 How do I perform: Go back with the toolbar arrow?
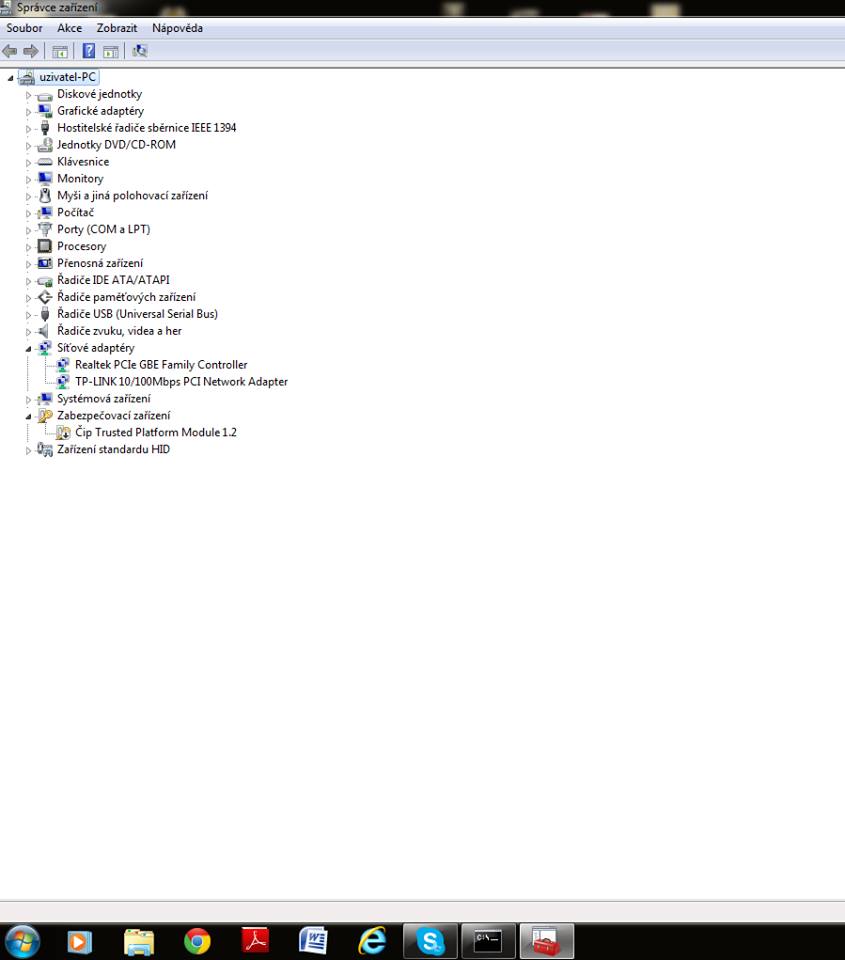click(9, 51)
